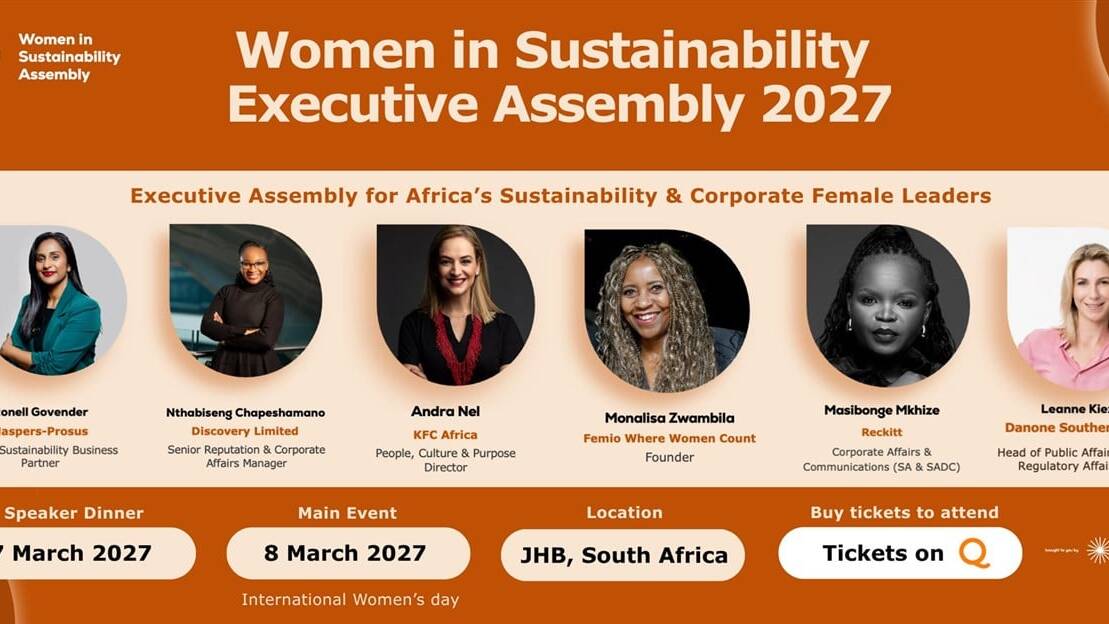The image size is (1109, 624).
Task: Click the Buy tickets to attend heading
Action: click(905, 512)
